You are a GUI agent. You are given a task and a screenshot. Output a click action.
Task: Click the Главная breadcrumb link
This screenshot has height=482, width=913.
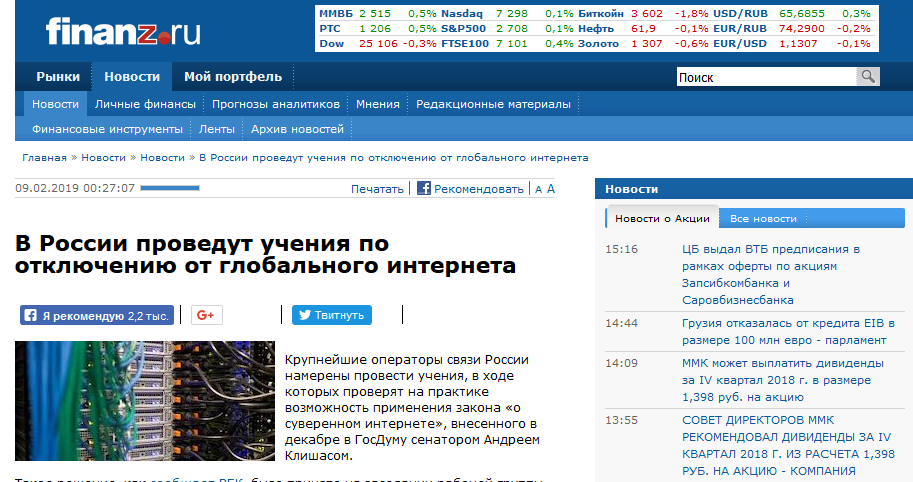coord(44,158)
